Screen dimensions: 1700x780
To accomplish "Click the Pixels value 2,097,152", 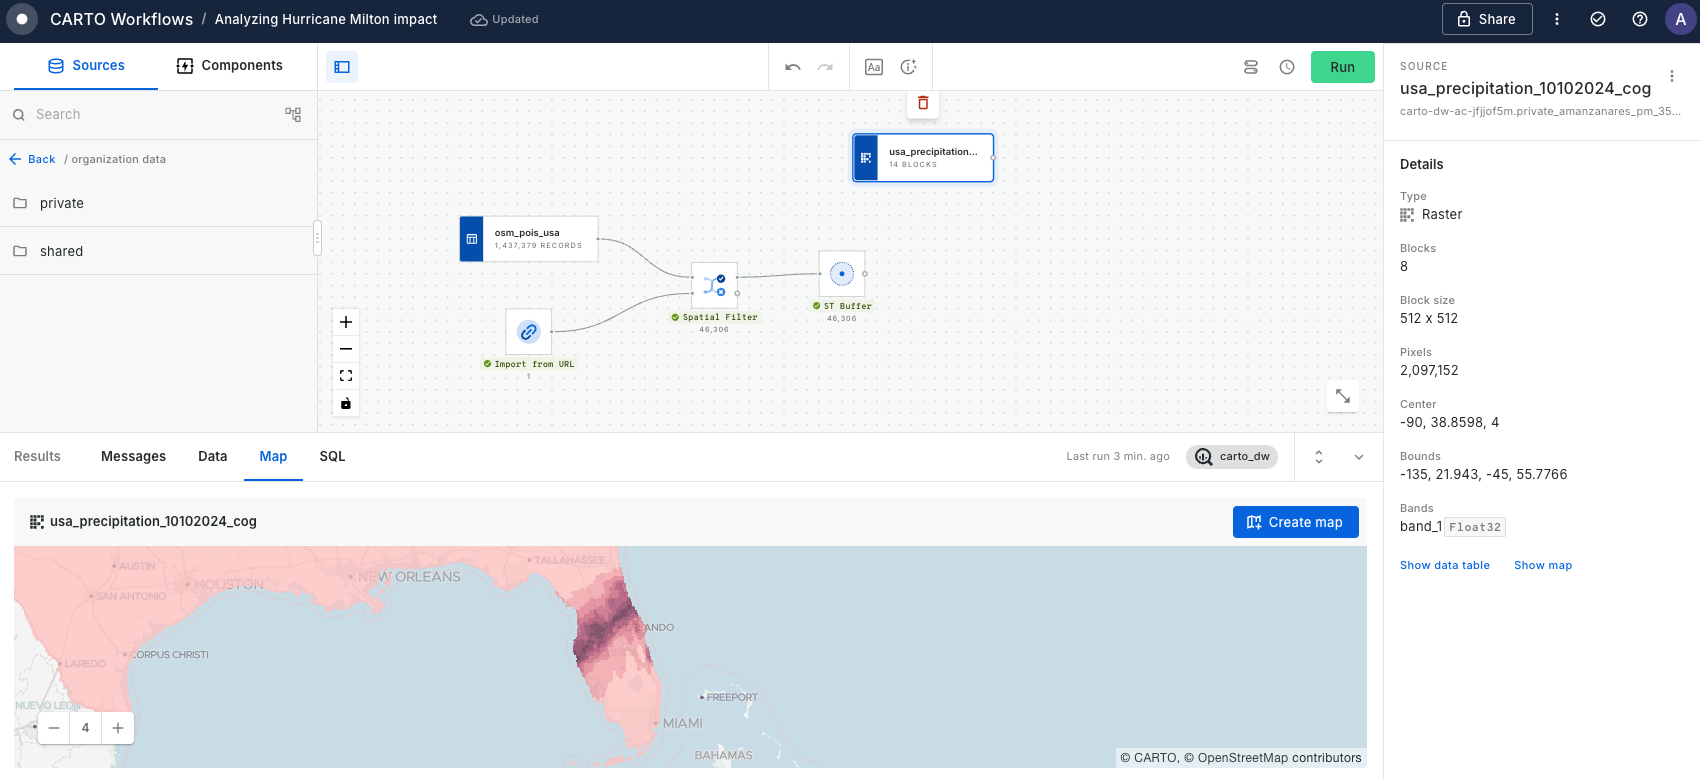I will point(1429,370).
